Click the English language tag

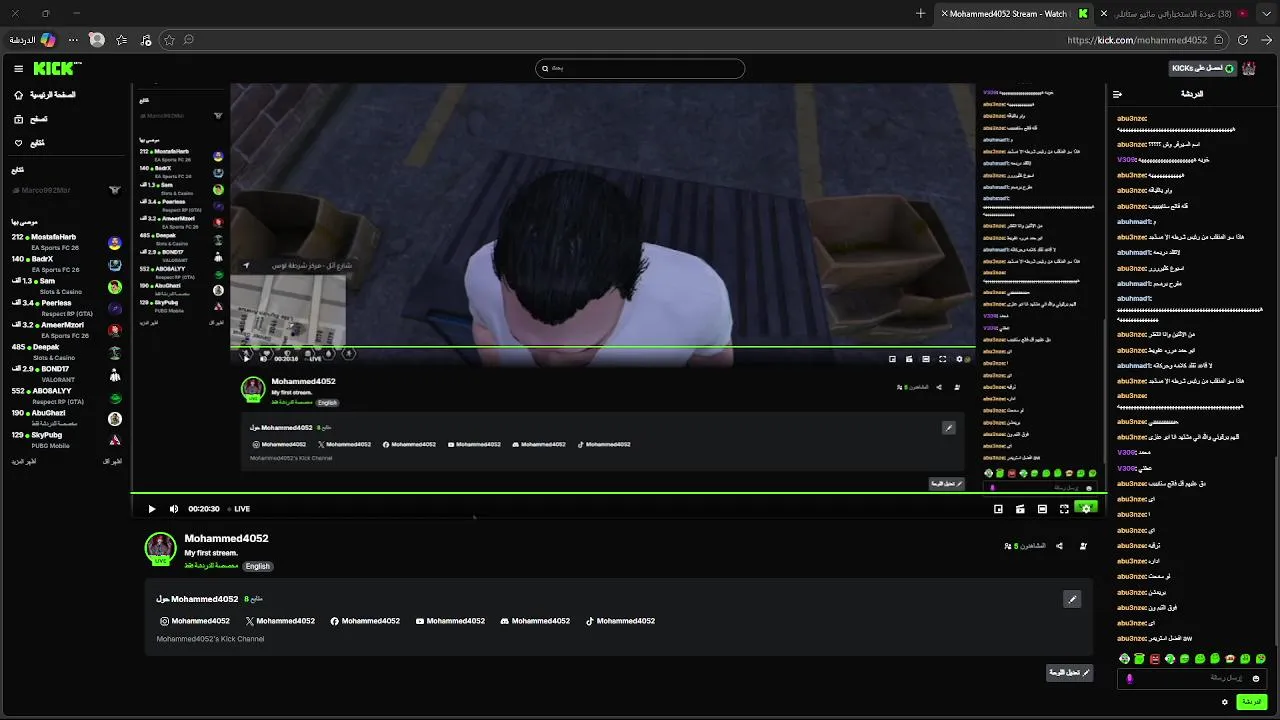click(258, 566)
